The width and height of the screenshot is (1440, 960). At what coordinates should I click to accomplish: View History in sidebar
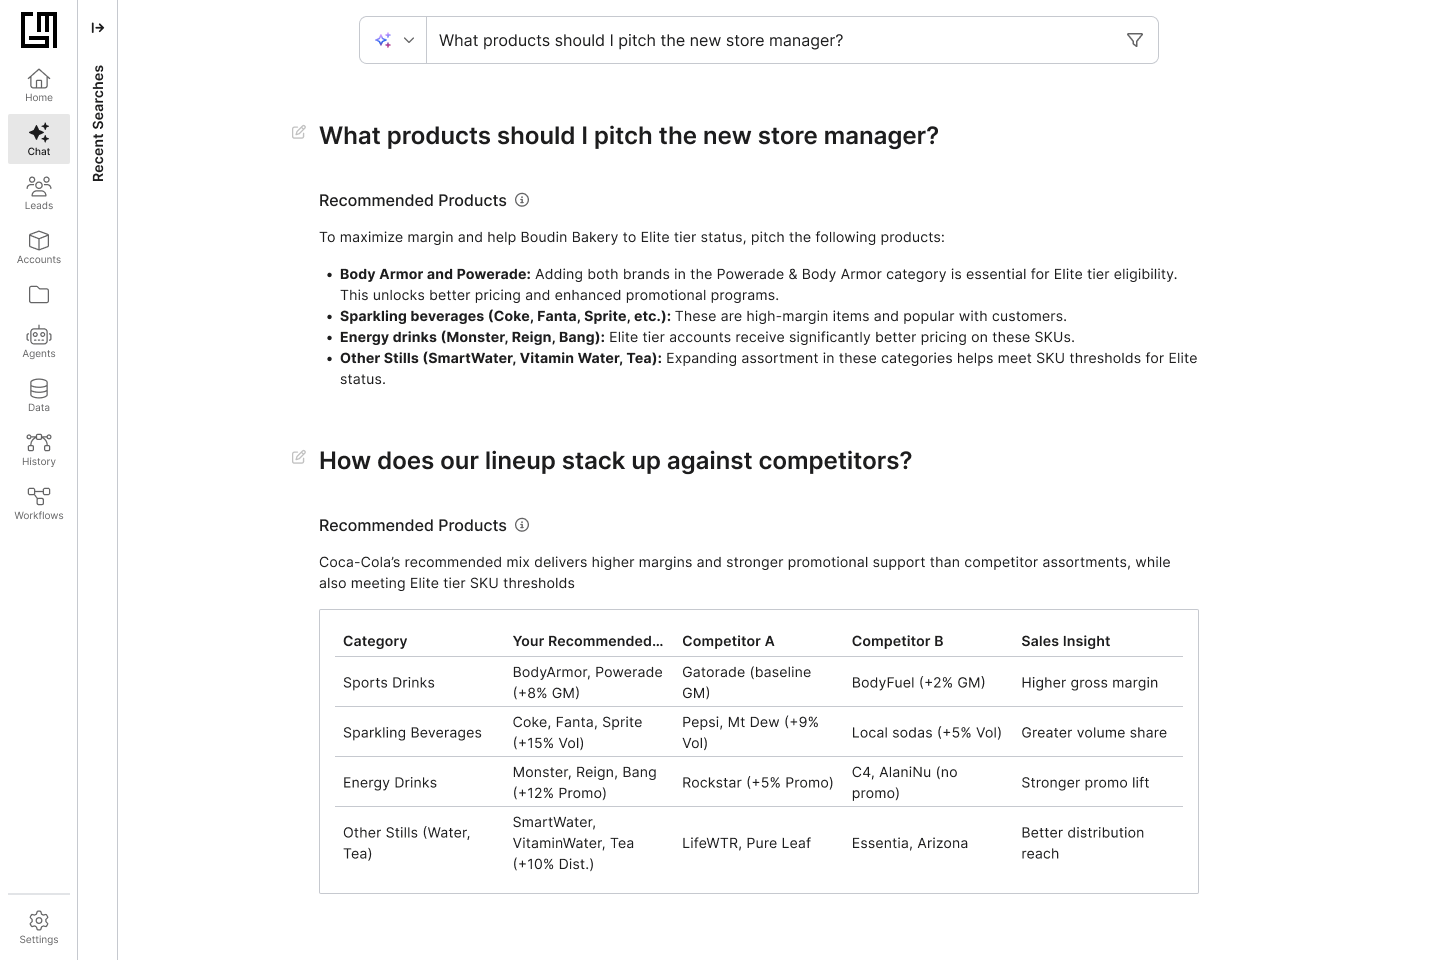(x=39, y=449)
